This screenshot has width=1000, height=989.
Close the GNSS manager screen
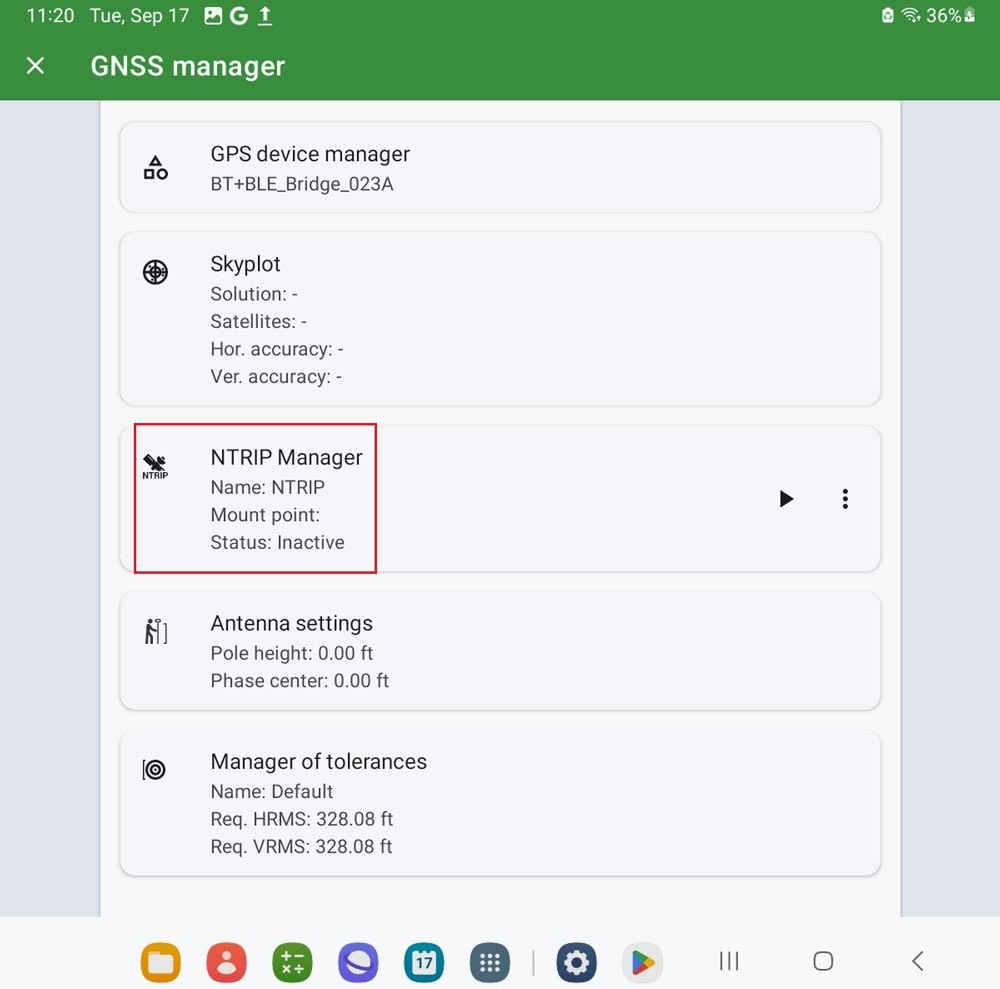coord(35,66)
